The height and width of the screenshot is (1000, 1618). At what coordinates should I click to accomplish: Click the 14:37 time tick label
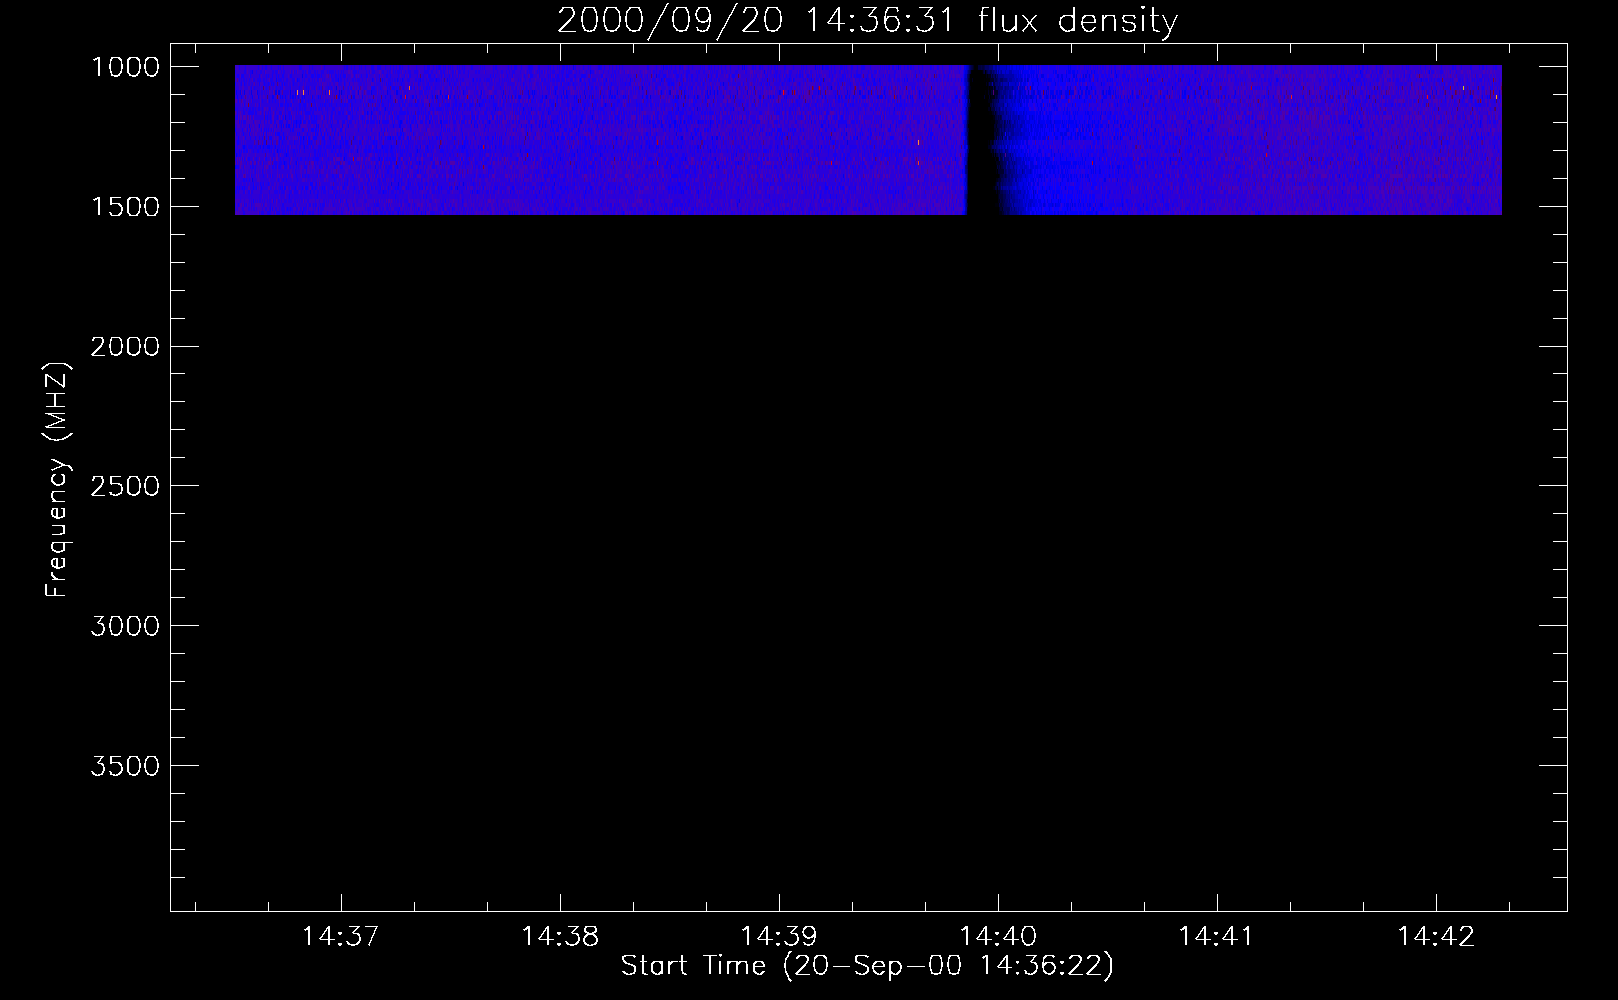(x=341, y=937)
